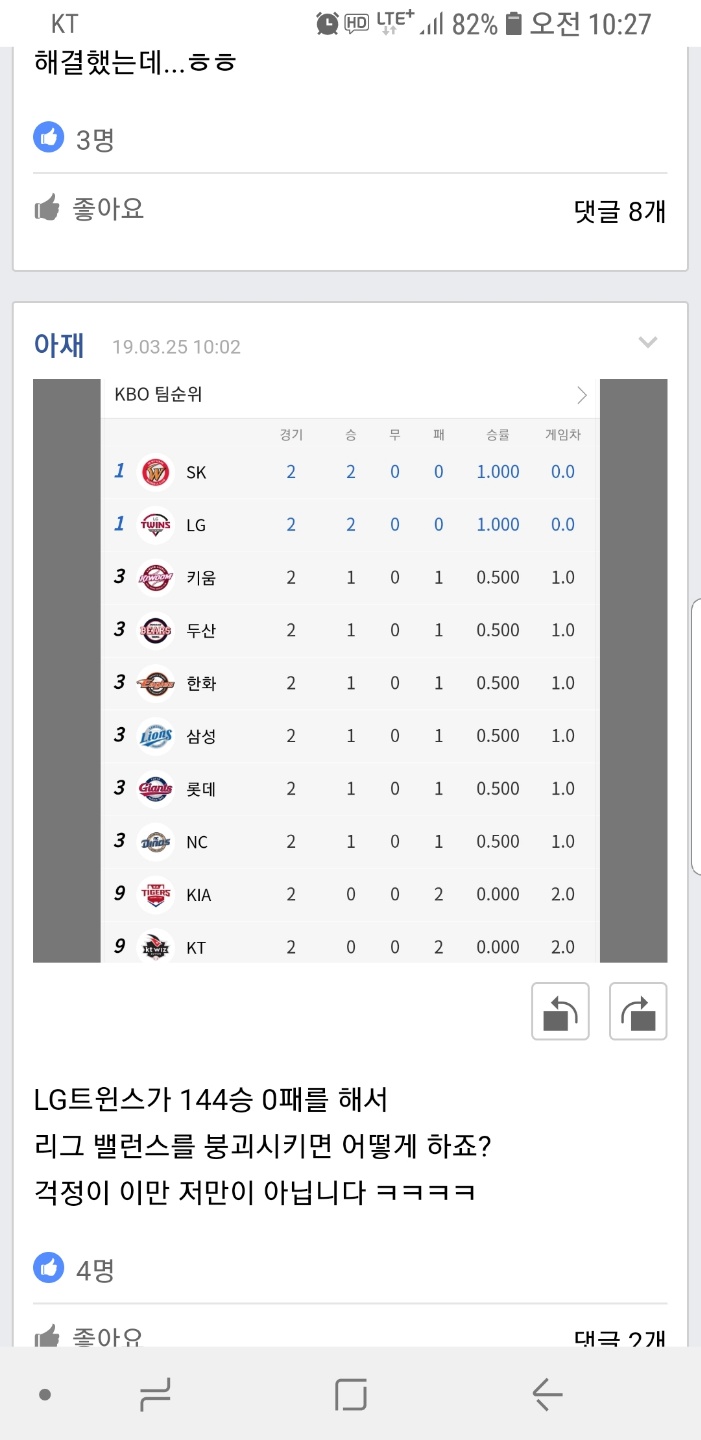Tap the blue like count icon showing 4명
Screen dimensions: 701x1440
[x=48, y=1269]
